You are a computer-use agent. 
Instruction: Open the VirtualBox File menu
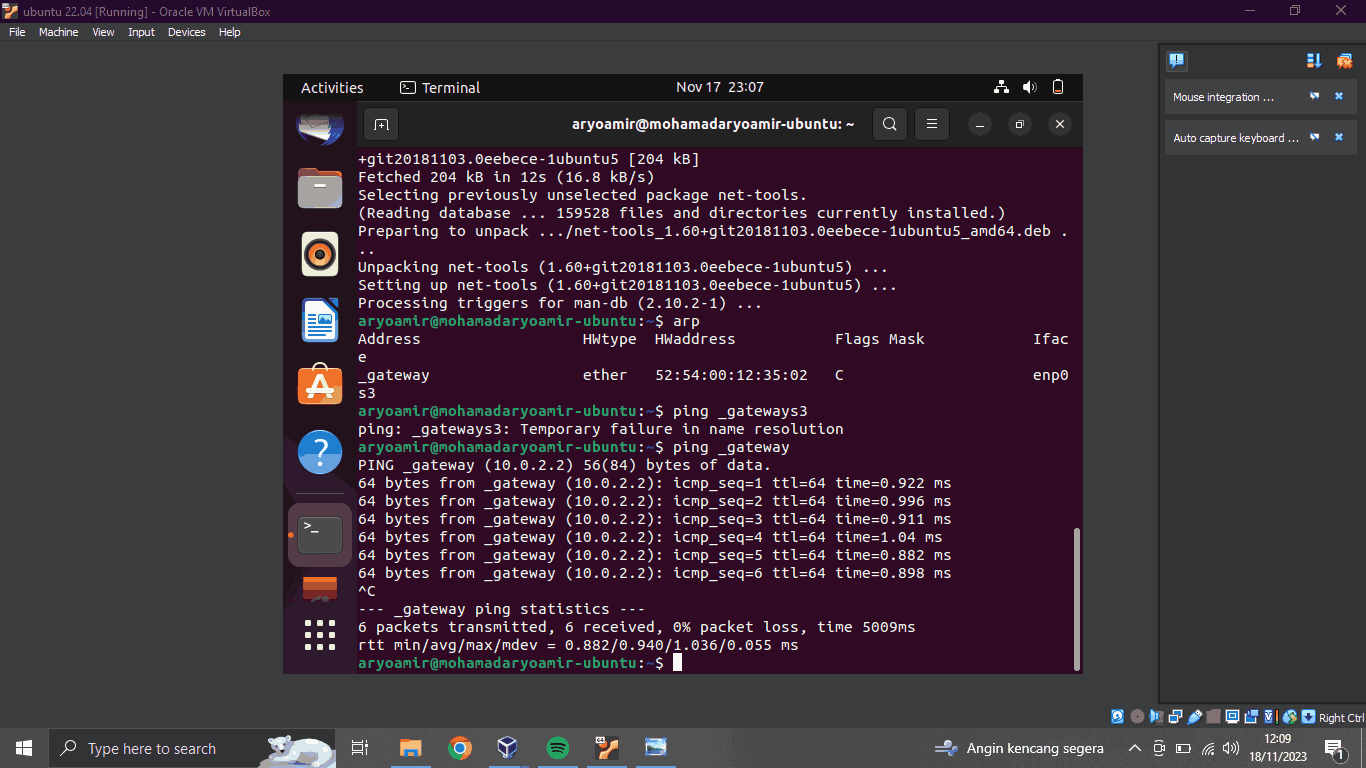click(16, 32)
